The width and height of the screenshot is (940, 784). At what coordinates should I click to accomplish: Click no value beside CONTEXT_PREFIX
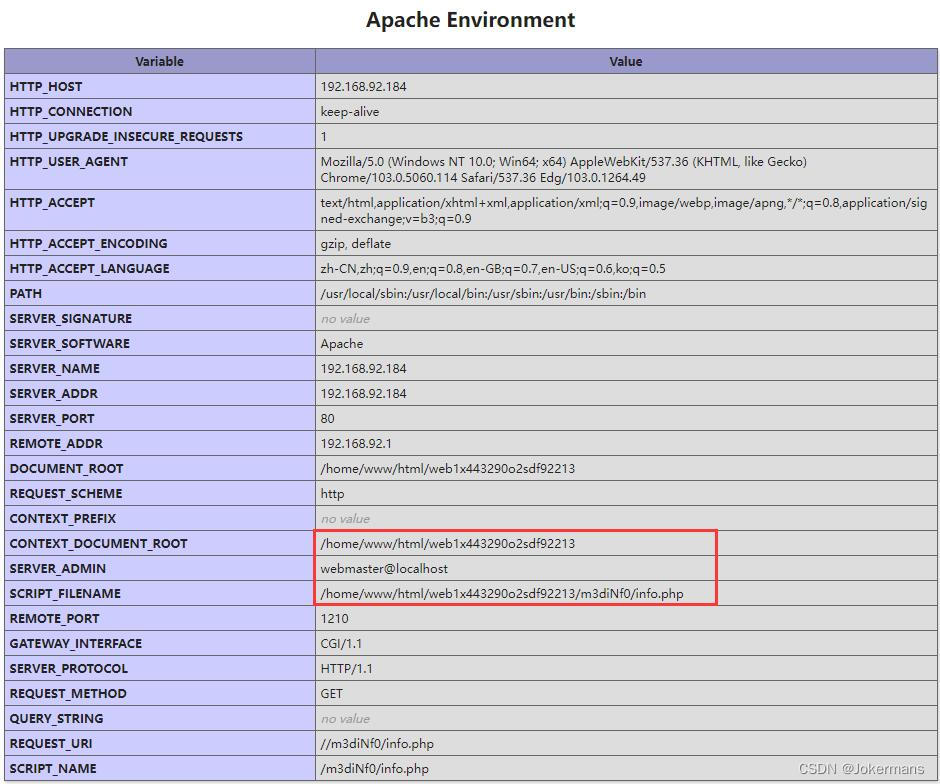tap(345, 519)
